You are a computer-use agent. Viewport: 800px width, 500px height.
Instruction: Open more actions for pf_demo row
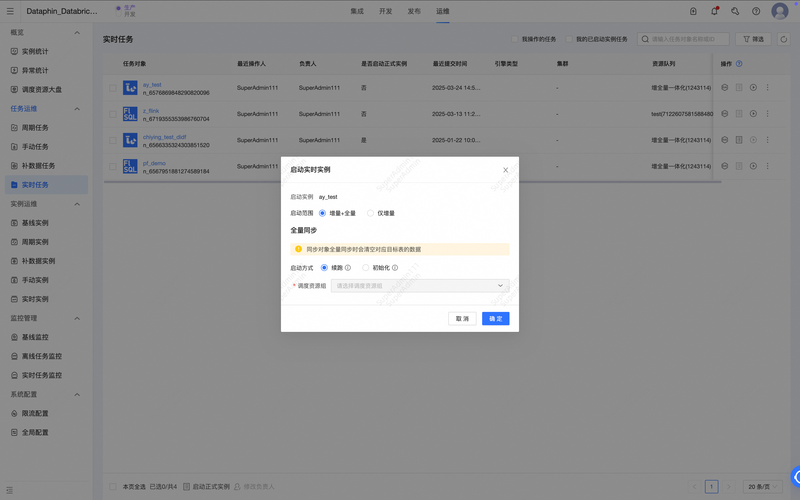click(767, 166)
